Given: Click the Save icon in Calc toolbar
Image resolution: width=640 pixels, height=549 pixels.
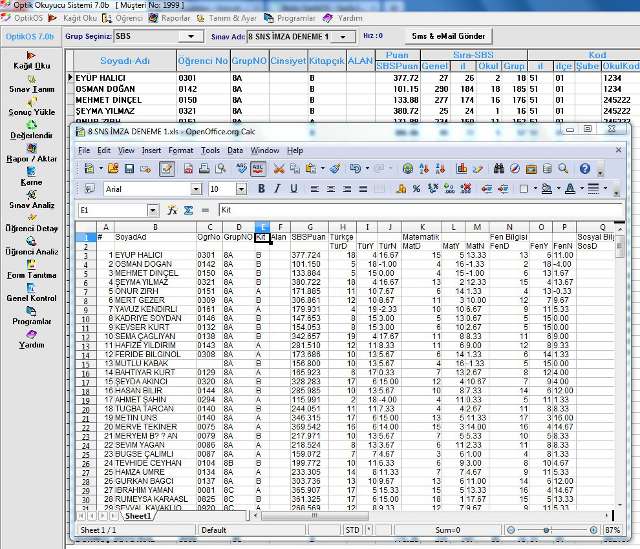Looking at the screenshot, I should tap(129, 169).
